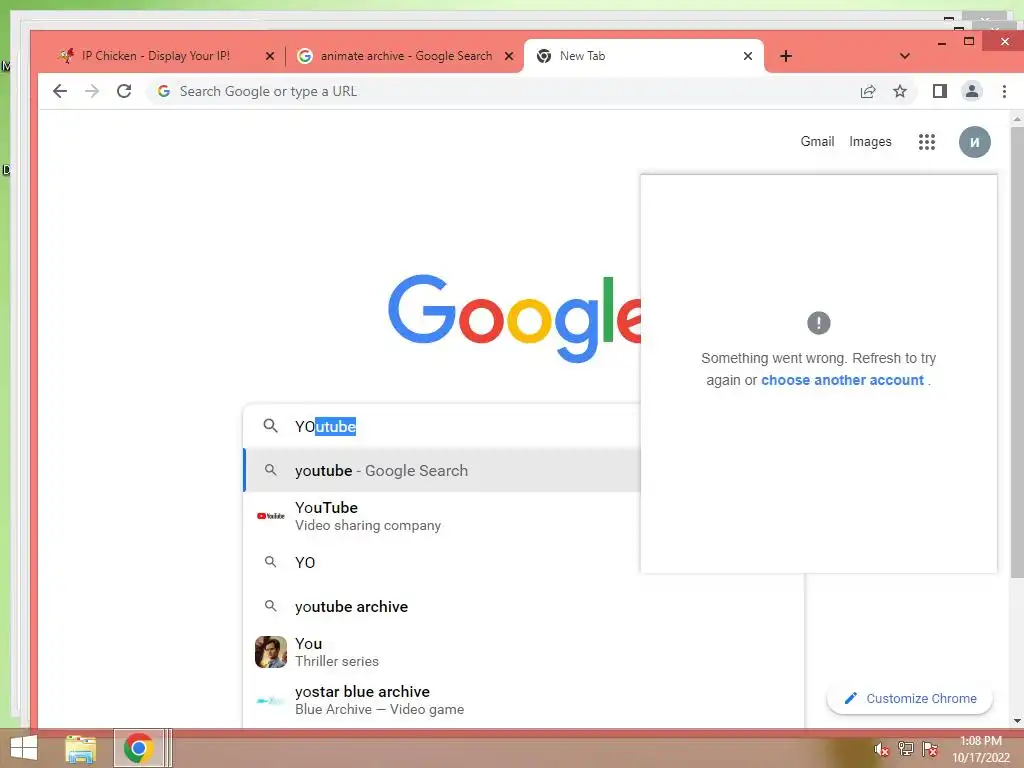This screenshot has width=1024, height=768.
Task: Click the muted volume tray icon
Action: click(x=881, y=749)
